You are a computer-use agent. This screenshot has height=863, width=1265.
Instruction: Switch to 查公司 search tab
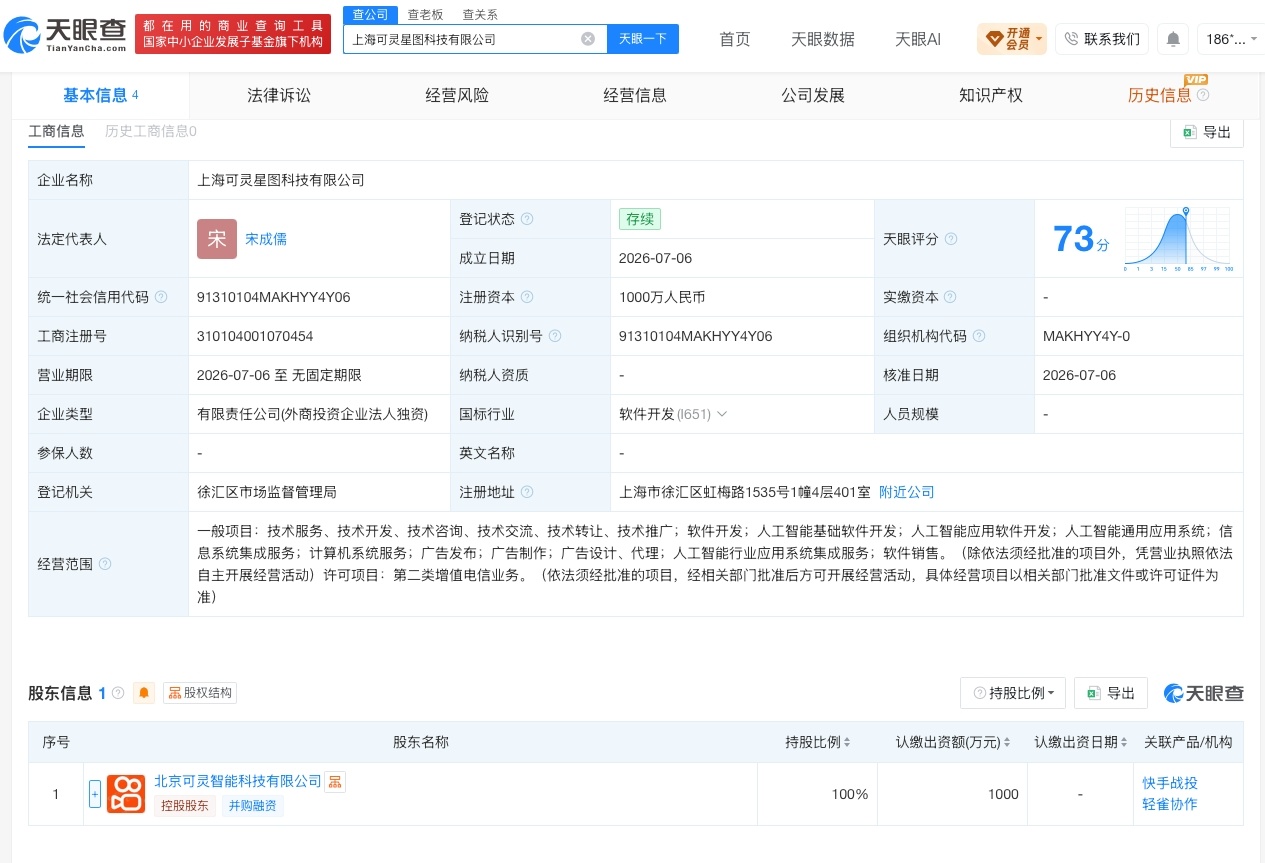tap(371, 14)
